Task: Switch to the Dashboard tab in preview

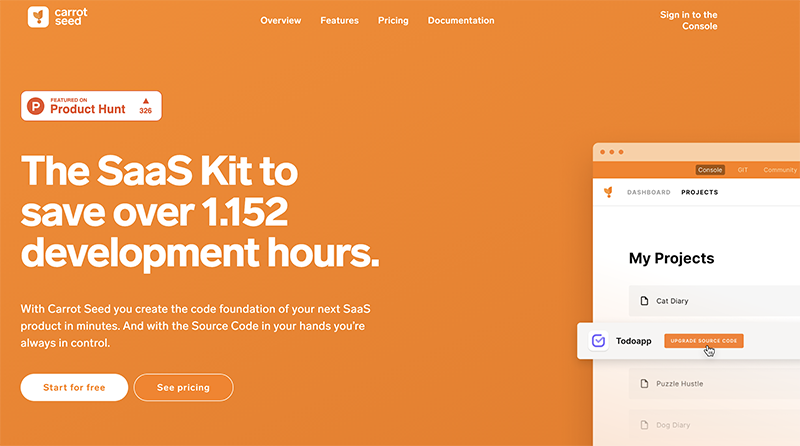Action: click(649, 192)
